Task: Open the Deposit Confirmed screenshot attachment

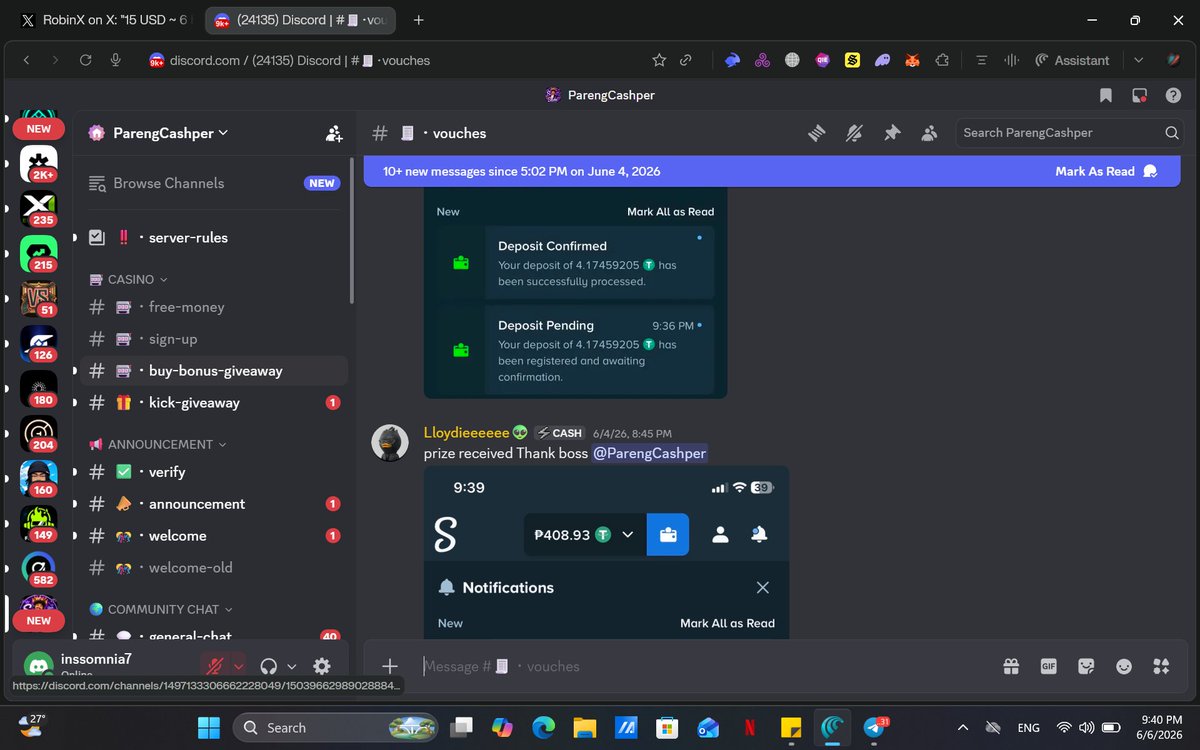Action: [x=575, y=295]
